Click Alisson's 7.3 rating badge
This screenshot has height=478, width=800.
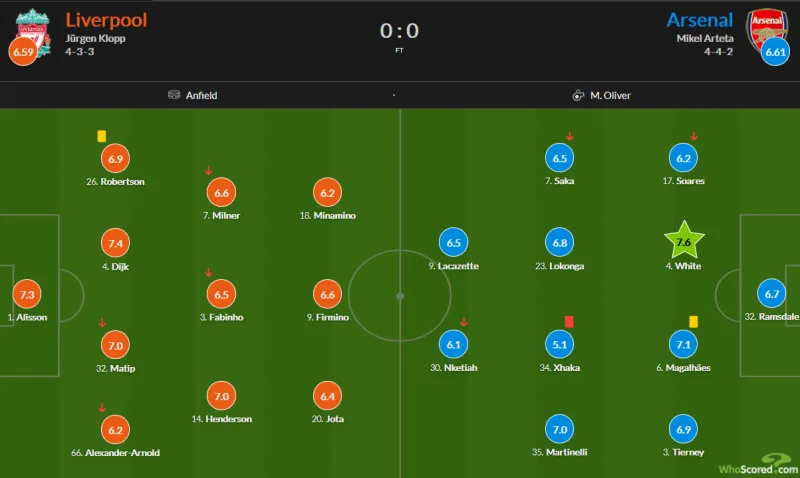(27, 294)
